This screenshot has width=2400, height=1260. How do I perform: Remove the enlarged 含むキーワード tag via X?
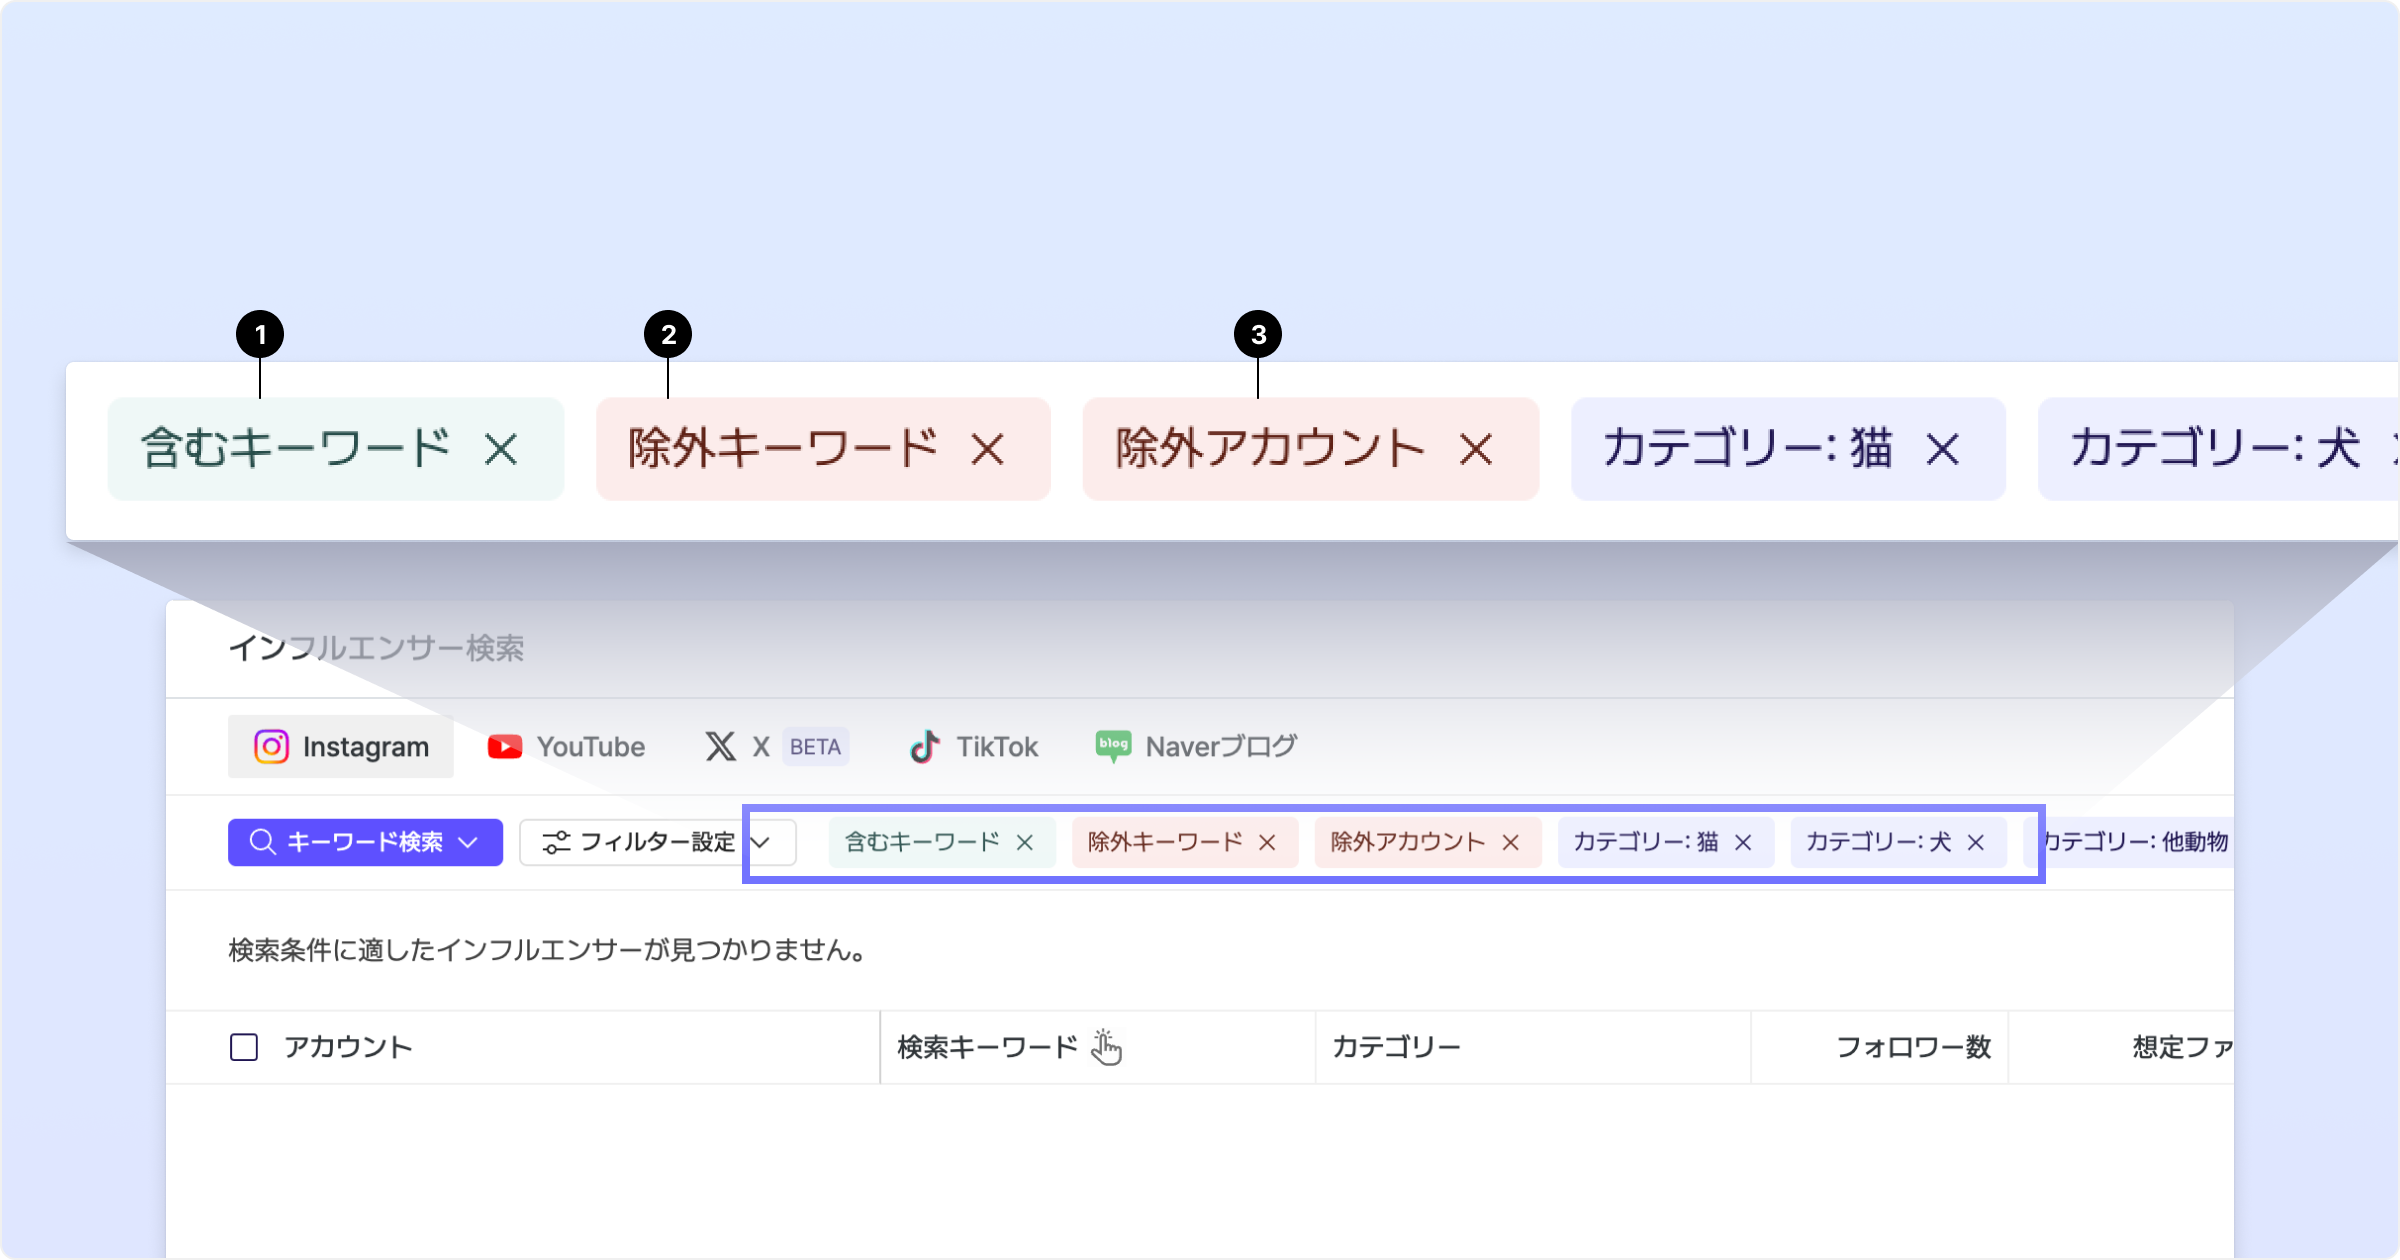[501, 449]
